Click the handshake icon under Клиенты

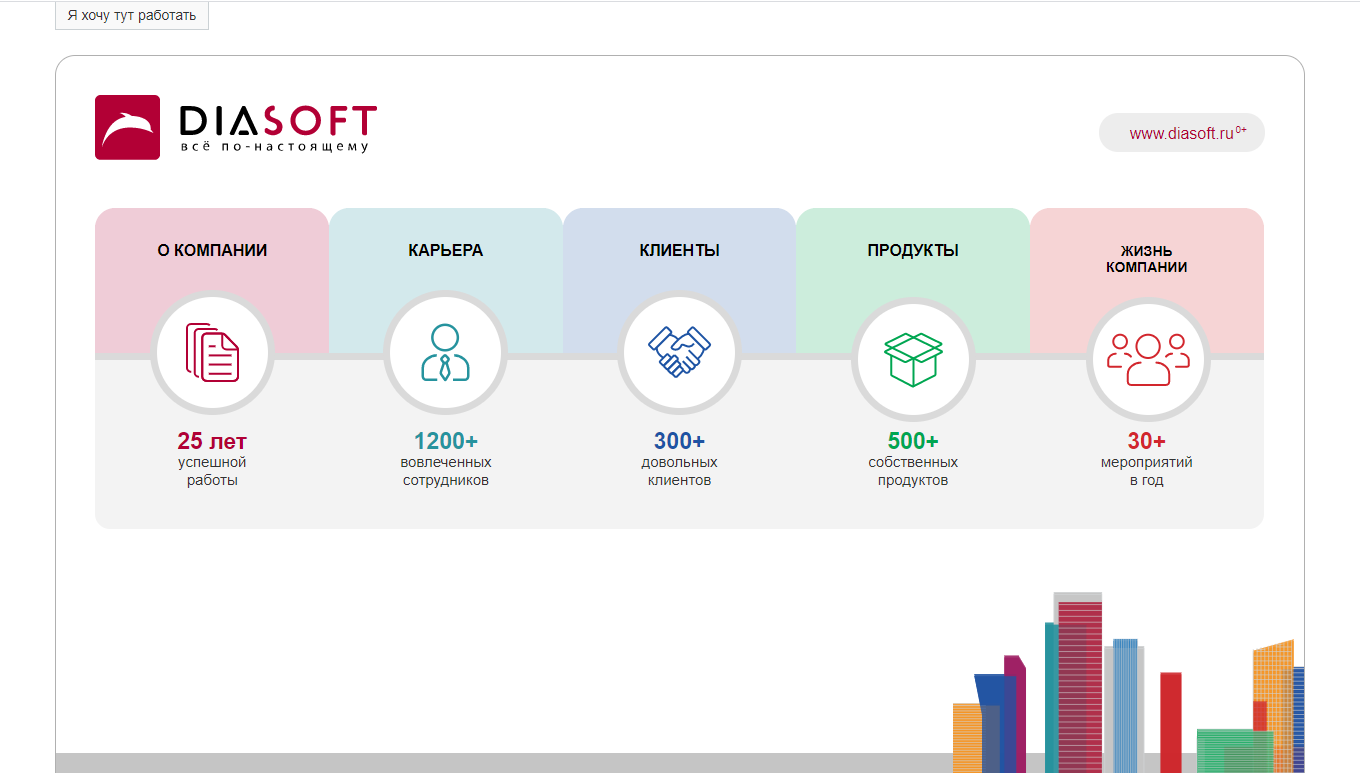[679, 352]
